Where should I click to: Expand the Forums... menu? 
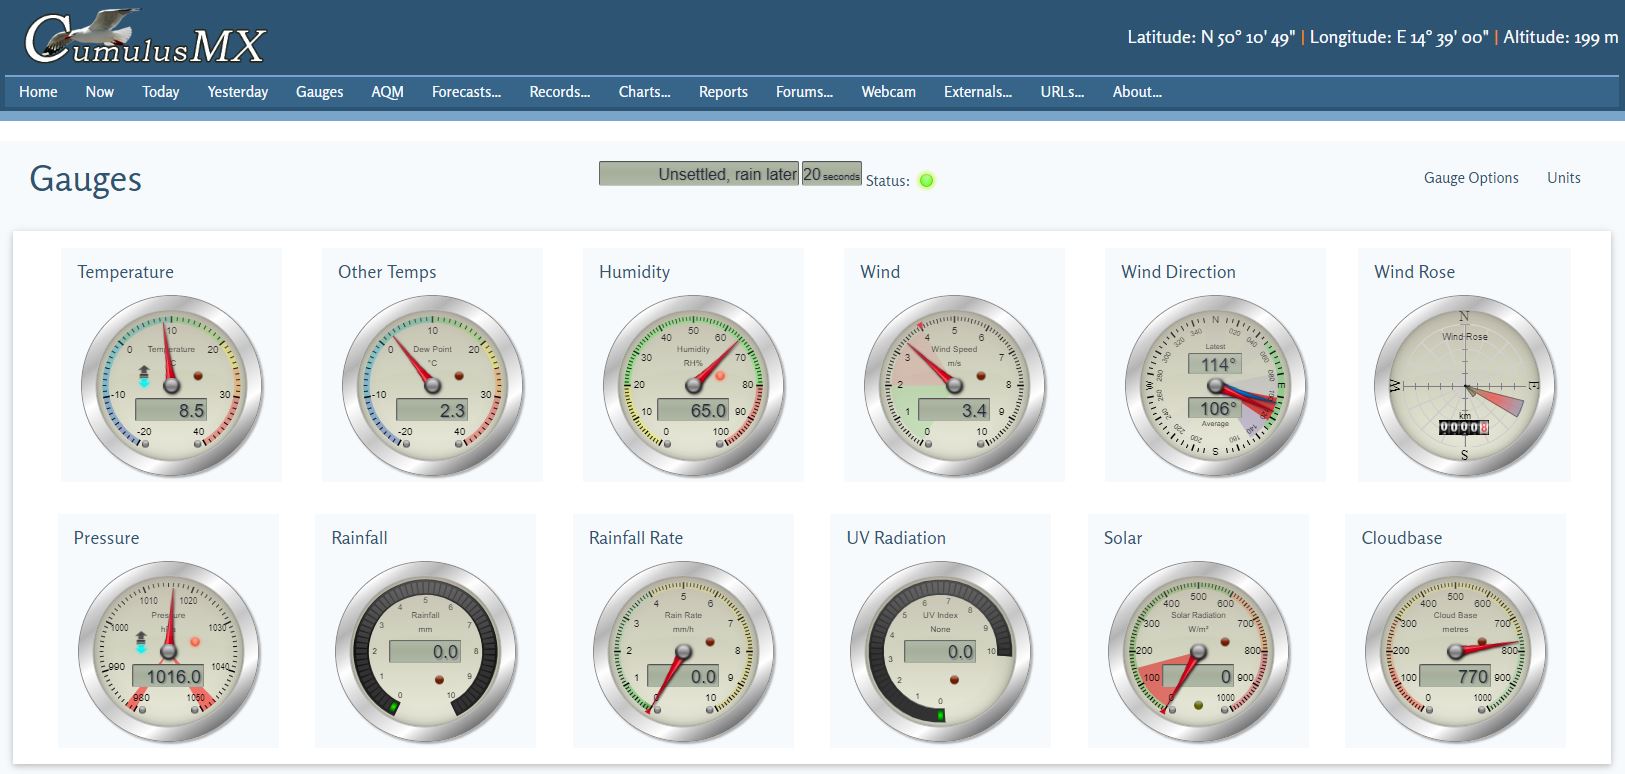pyautogui.click(x=805, y=91)
